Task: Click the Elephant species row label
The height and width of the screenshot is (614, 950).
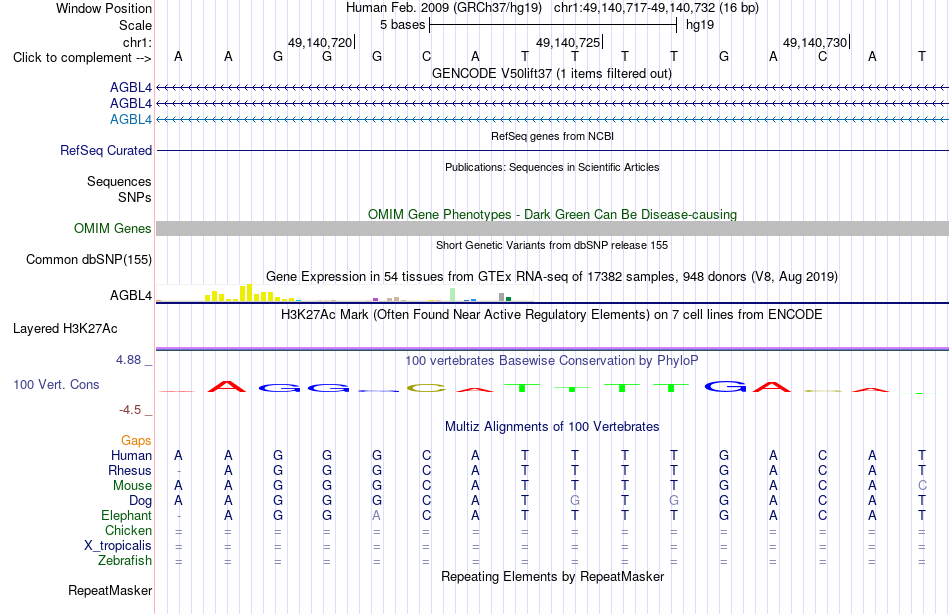Action: tap(127, 516)
